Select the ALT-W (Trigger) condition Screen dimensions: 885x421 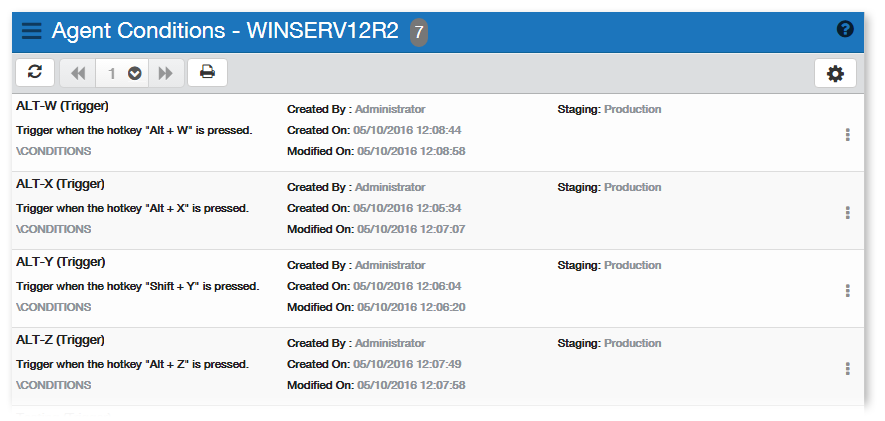[x=62, y=106]
